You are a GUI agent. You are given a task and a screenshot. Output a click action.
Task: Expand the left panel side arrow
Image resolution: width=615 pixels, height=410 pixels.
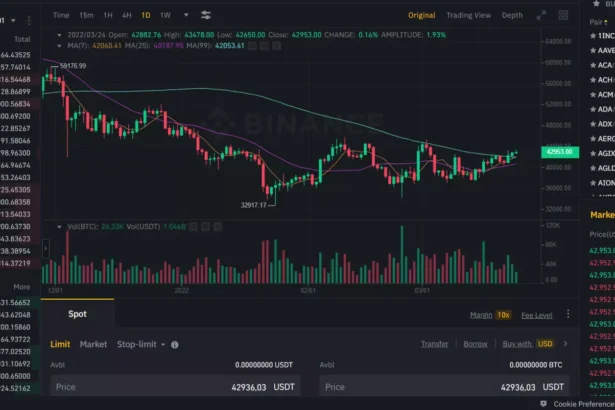tap(45, 248)
